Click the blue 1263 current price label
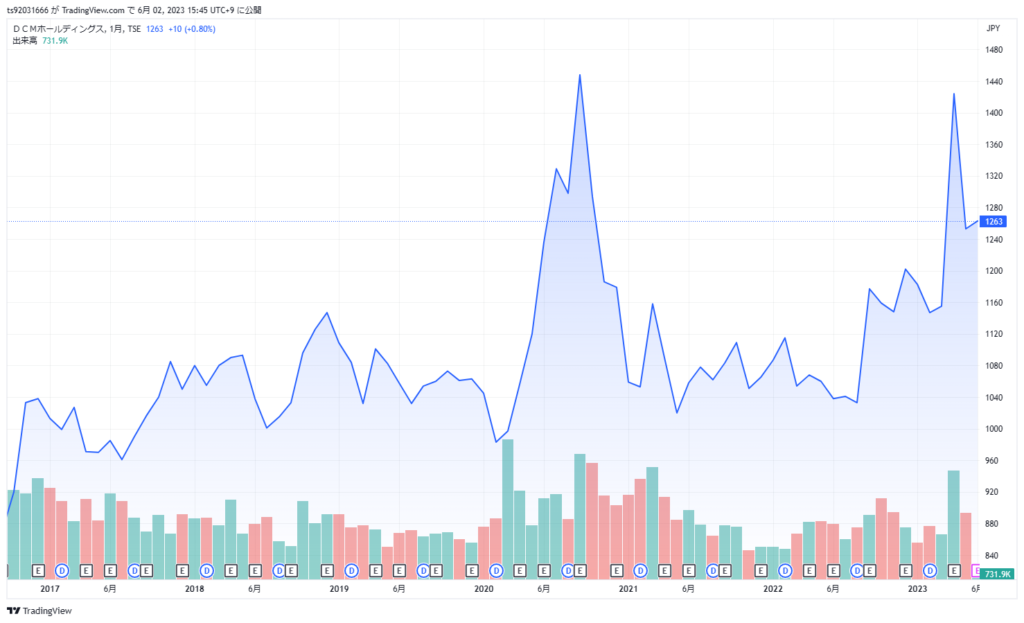Screen dimensions: 1024x623 coord(995,221)
